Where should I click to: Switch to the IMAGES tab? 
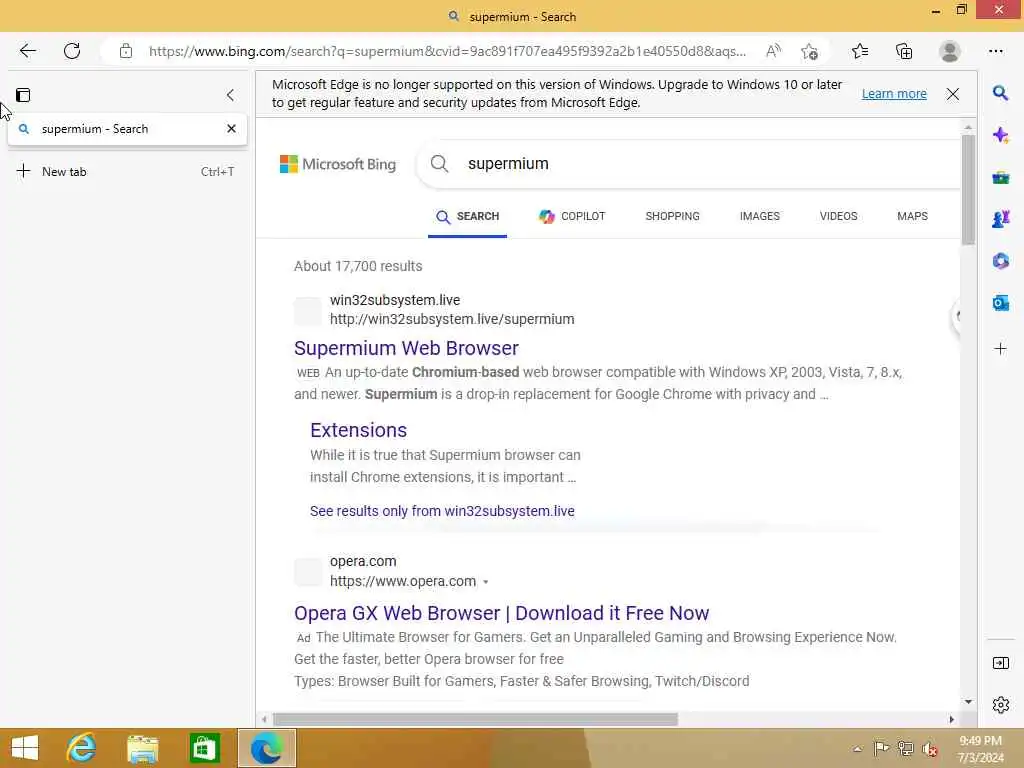(760, 216)
